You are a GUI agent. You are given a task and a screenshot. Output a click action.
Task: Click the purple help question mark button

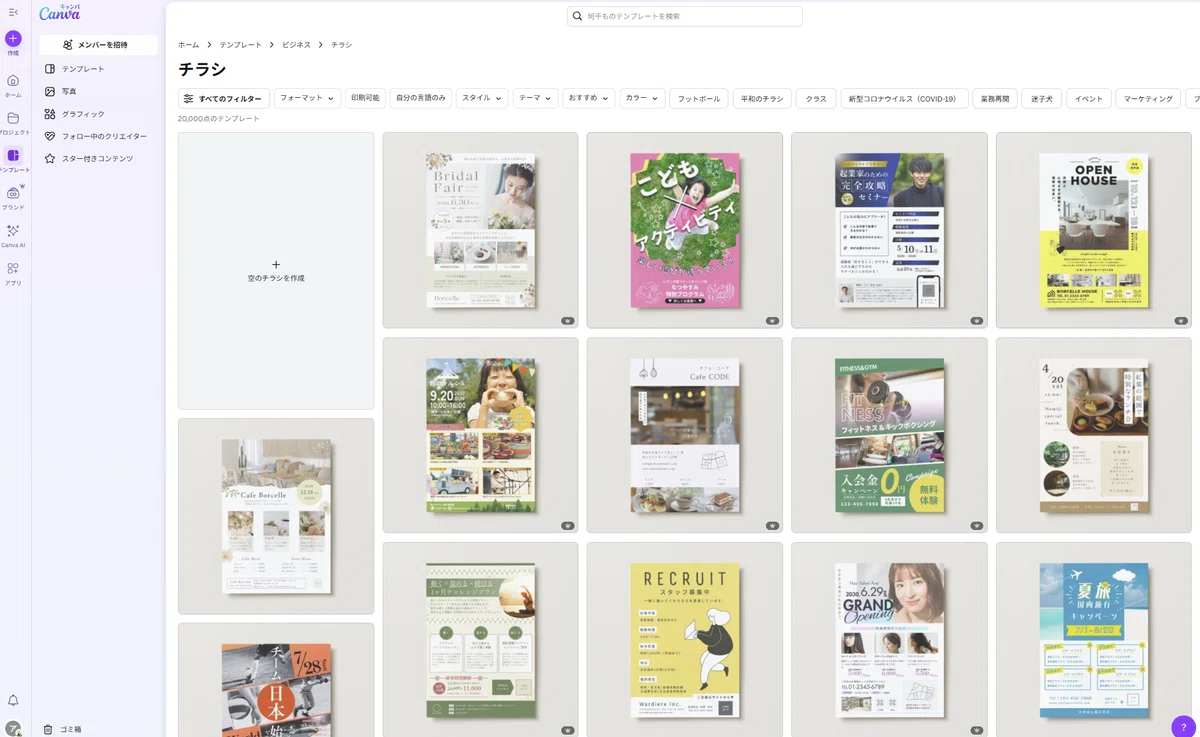click(x=1183, y=727)
